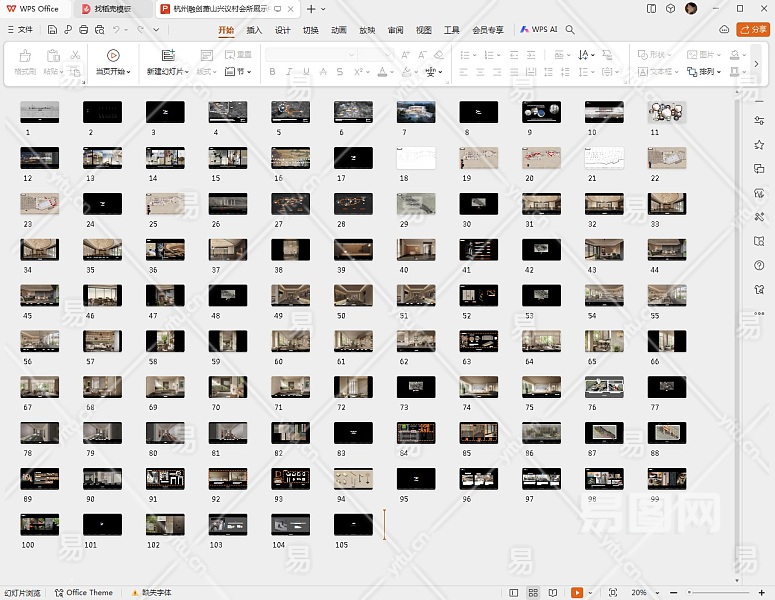The width and height of the screenshot is (775, 600).
Task: Click the orange 分享 share button
Action: (751, 30)
